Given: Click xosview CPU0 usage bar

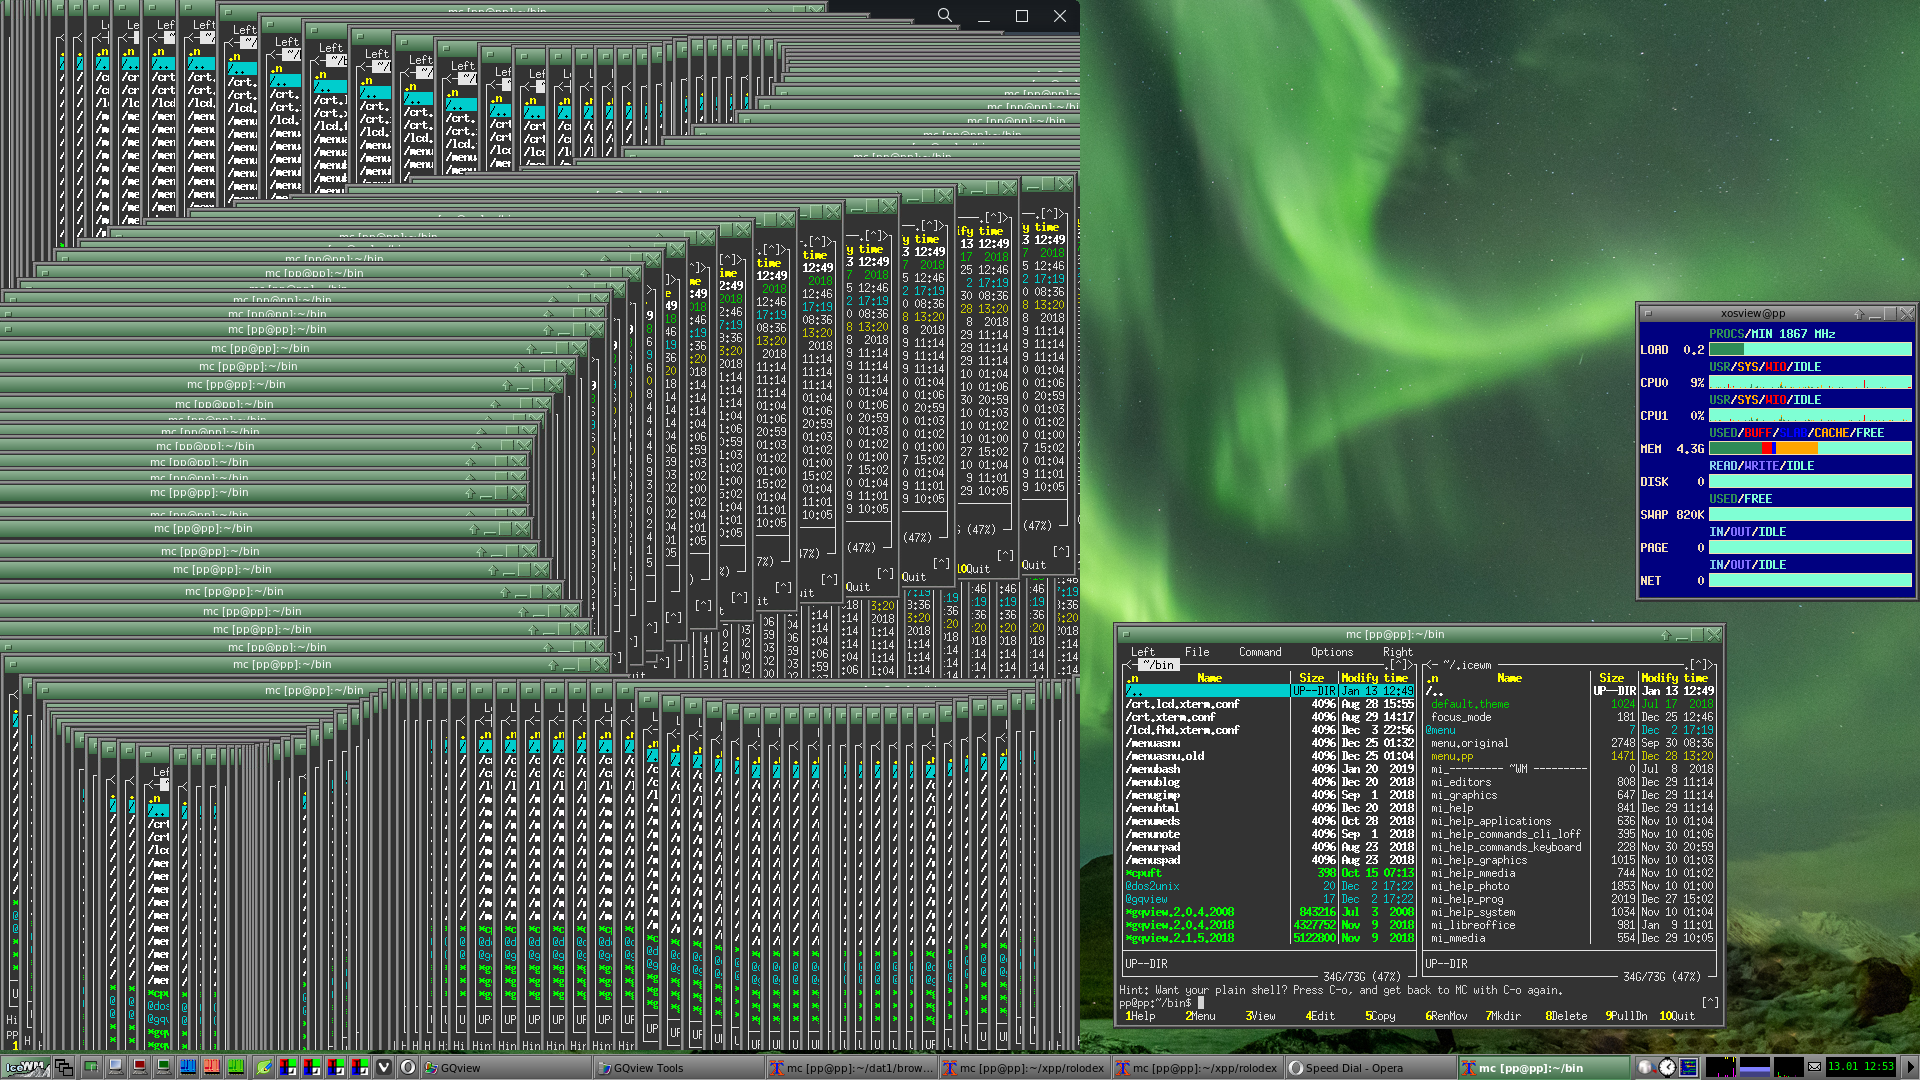Looking at the screenshot, I should click(x=1810, y=382).
